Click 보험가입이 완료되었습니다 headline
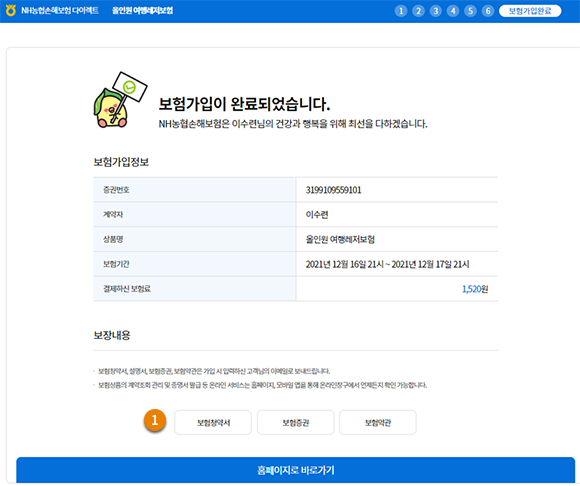 coord(244,104)
